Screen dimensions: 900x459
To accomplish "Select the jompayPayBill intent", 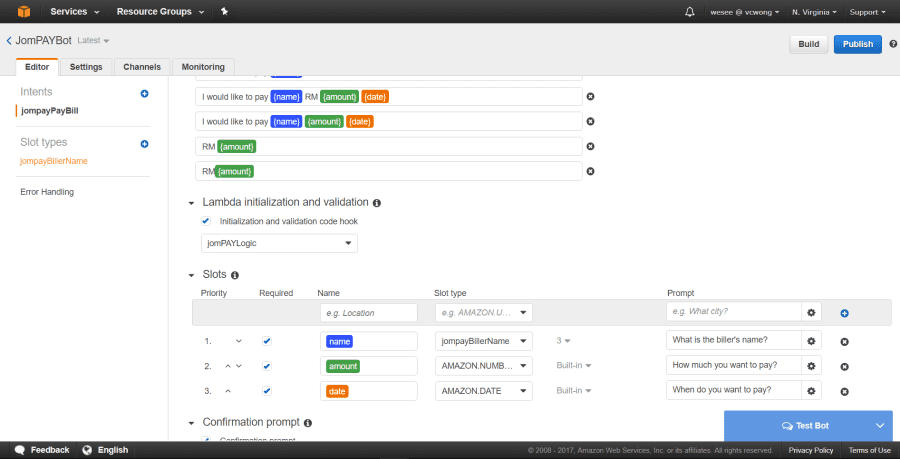I will pyautogui.click(x=49, y=111).
